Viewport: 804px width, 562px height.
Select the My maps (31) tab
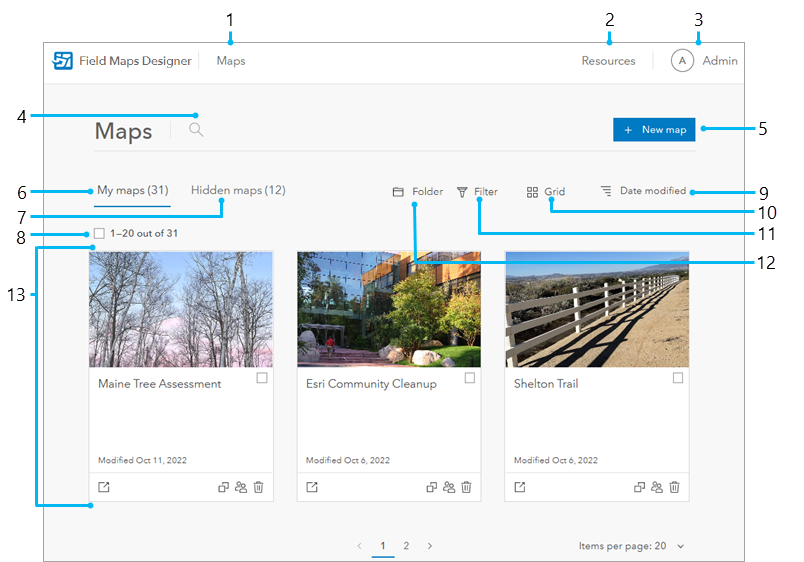132,190
